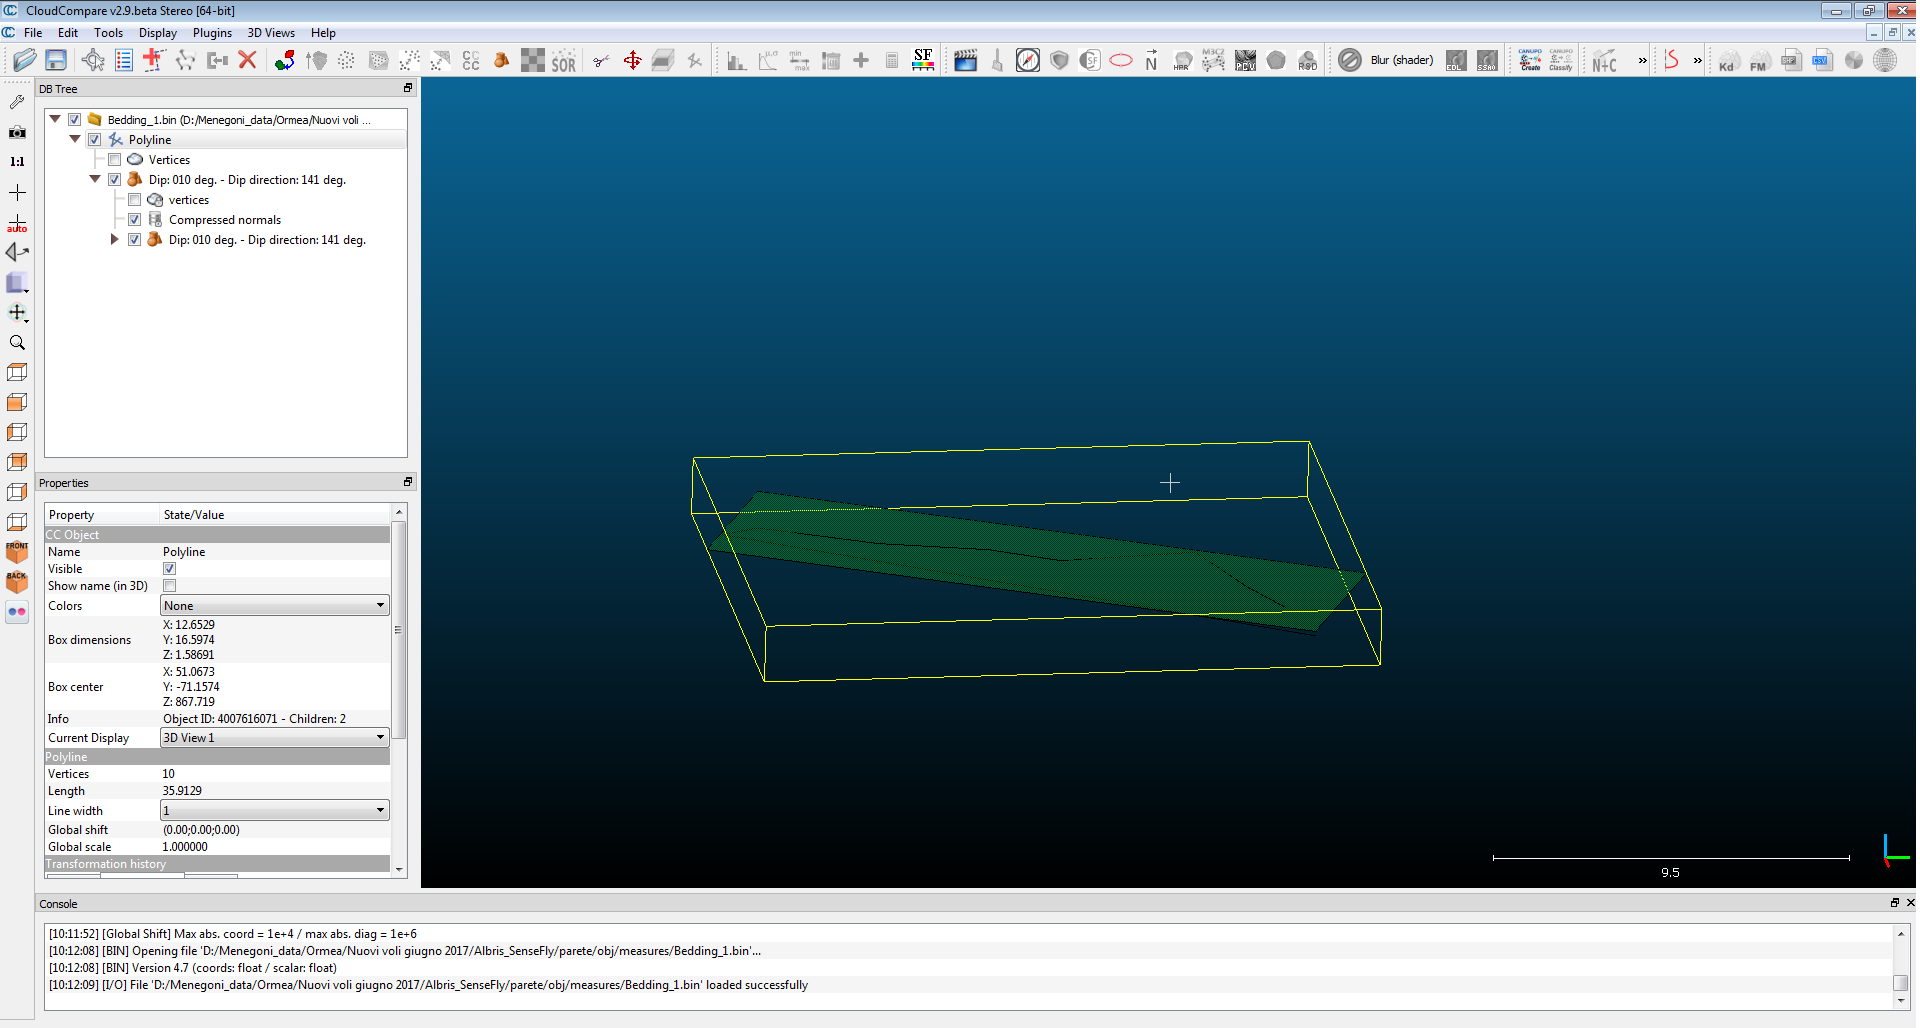This screenshot has height=1028, width=1920.
Task: Undock the Properties panel
Action: [407, 482]
